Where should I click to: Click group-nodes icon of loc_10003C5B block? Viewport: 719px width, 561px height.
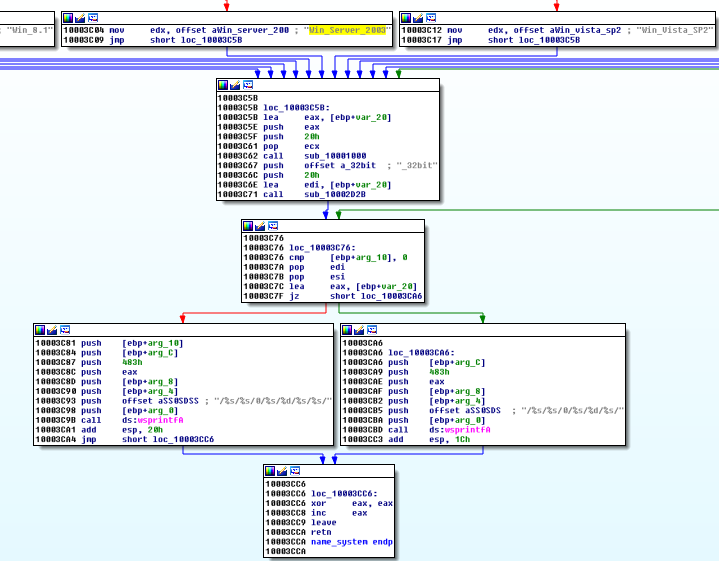pos(248,85)
